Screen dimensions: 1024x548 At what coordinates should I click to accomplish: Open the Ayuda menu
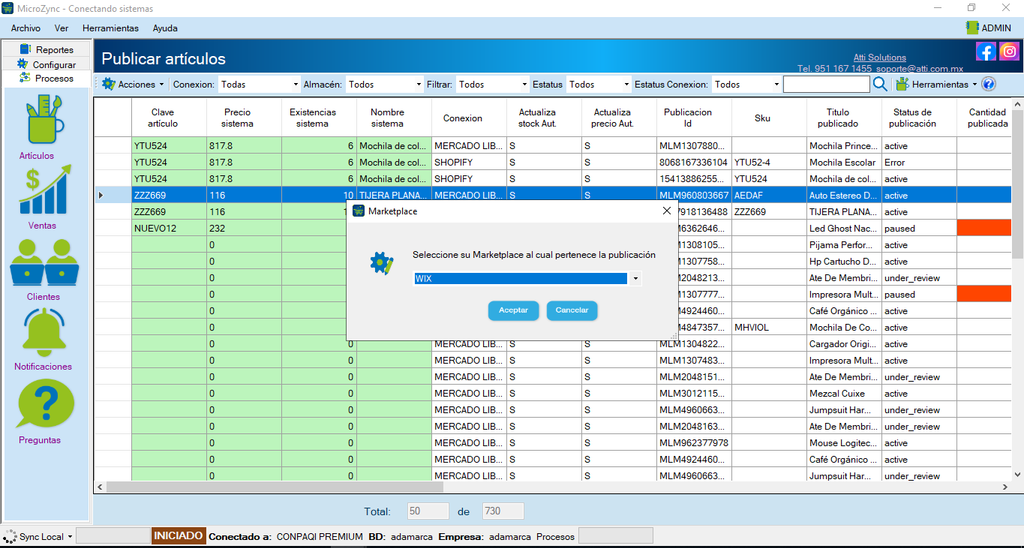tap(165, 28)
